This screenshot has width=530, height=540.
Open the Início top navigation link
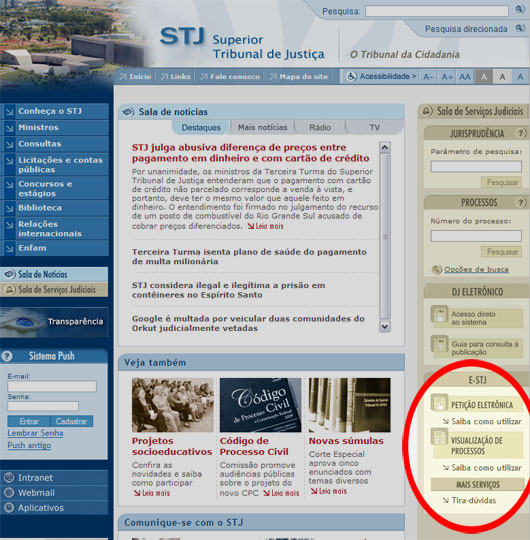pyautogui.click(x=135, y=77)
